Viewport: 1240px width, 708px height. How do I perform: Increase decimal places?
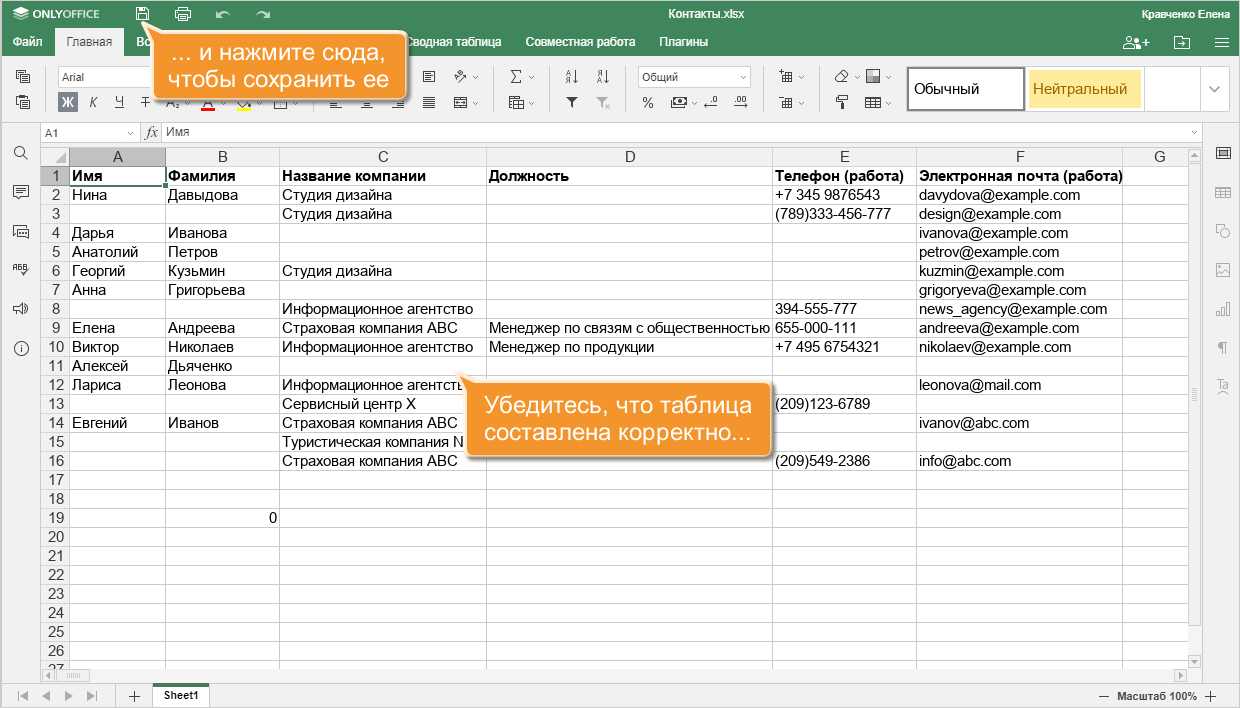click(x=740, y=102)
